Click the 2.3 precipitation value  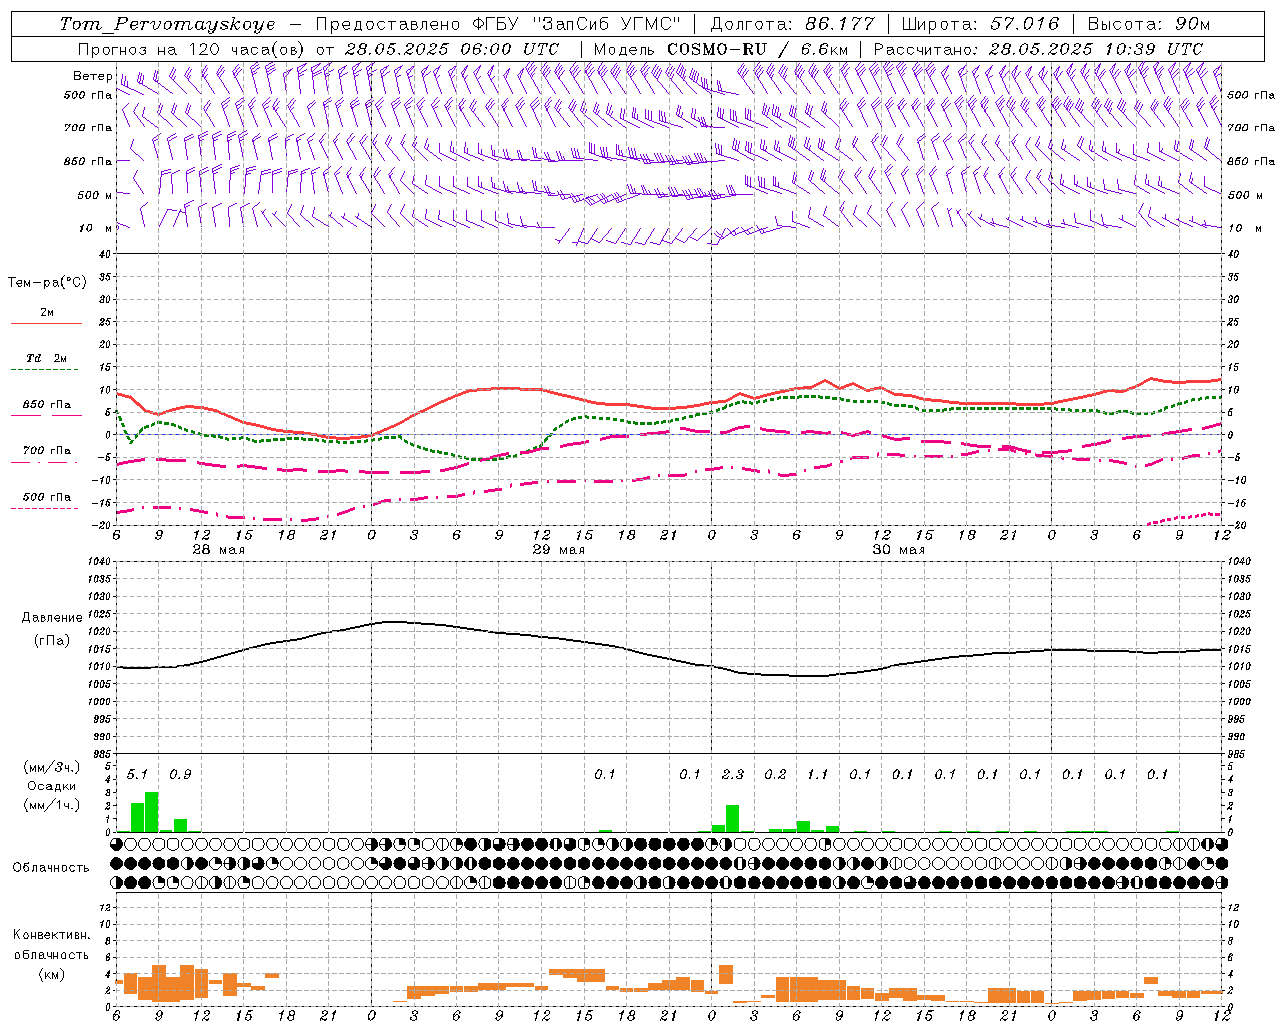732,774
